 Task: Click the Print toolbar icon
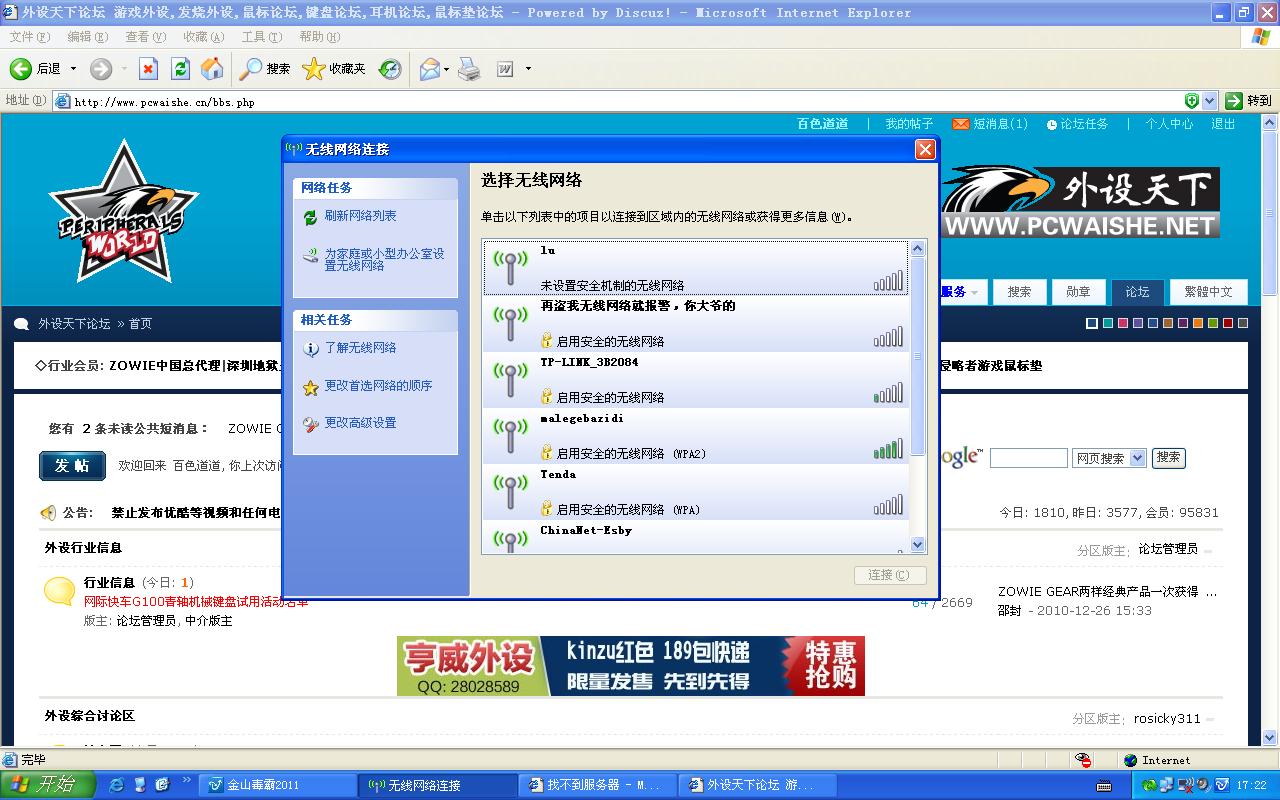469,69
